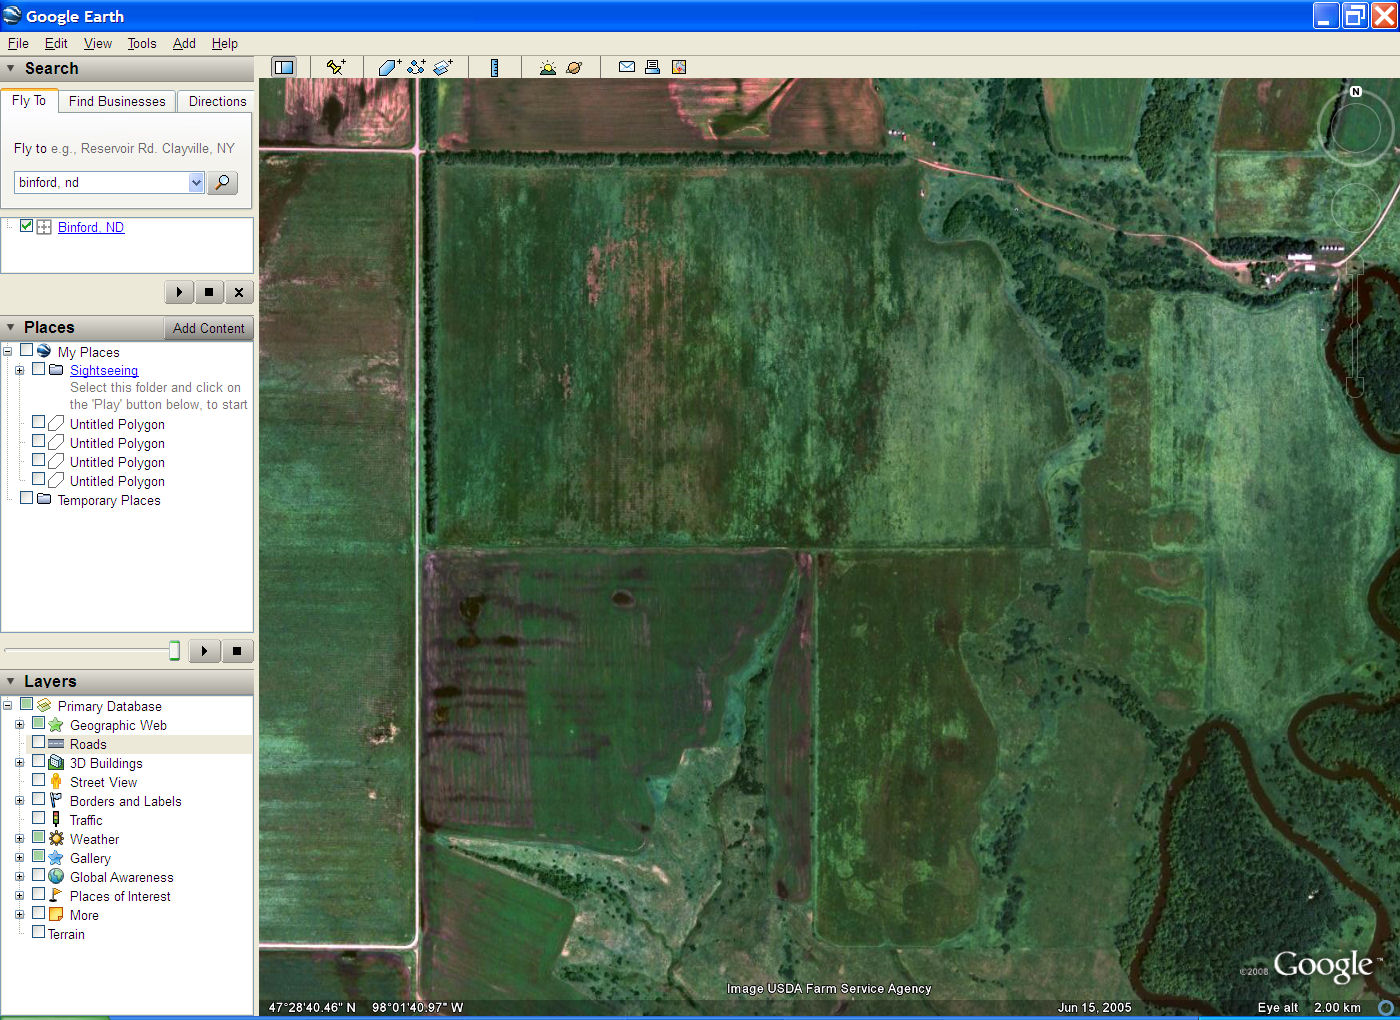The image size is (1400, 1020).
Task: Click the Weather layer sun icon
Action: pos(56,839)
